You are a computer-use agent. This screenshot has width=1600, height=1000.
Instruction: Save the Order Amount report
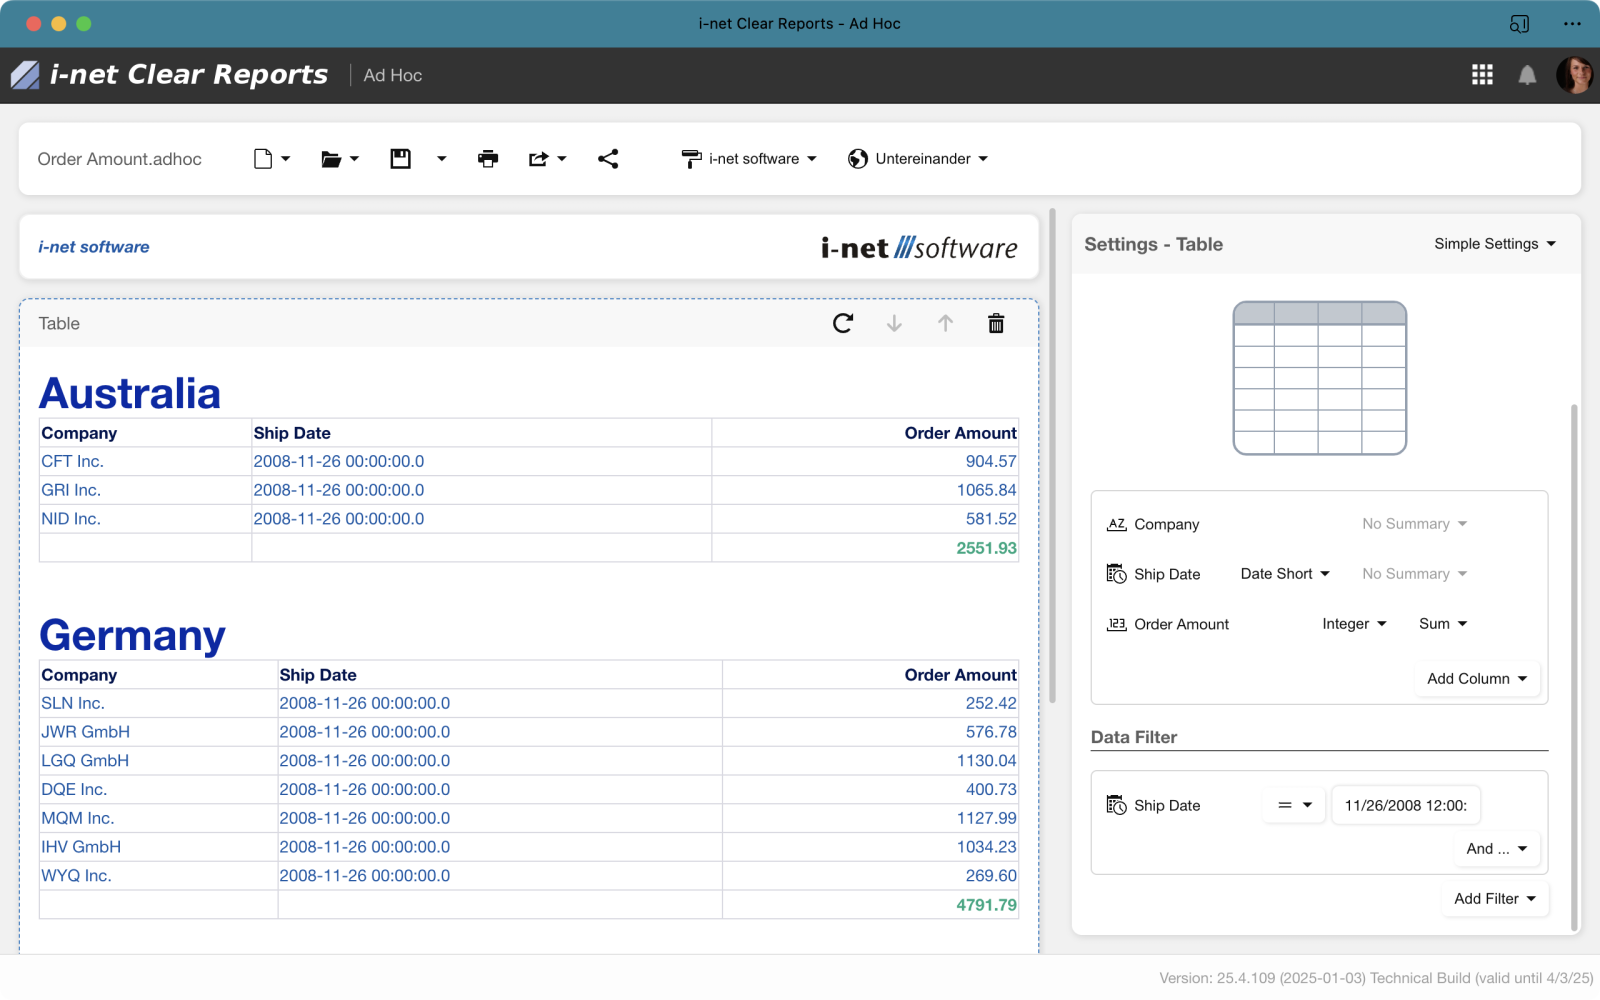[x=399, y=158]
